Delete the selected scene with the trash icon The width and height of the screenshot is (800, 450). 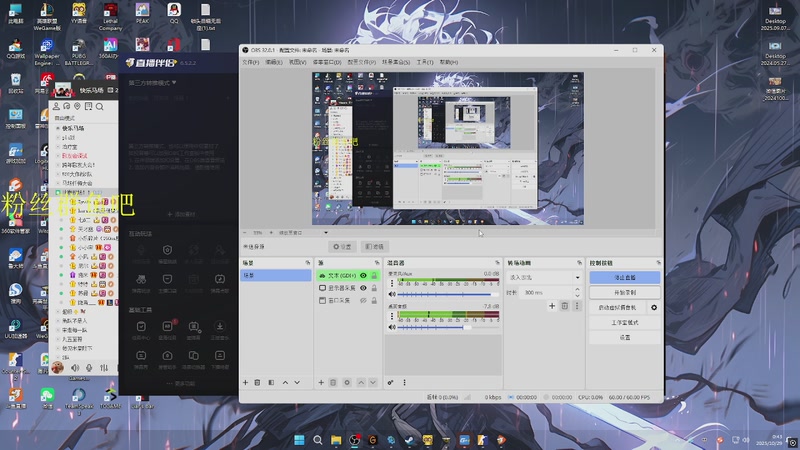point(258,382)
